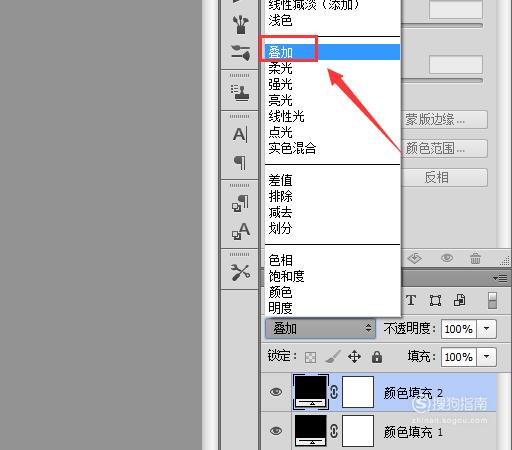Hide the 颜色填充 2 layer
The height and width of the screenshot is (450, 512).
(276, 392)
